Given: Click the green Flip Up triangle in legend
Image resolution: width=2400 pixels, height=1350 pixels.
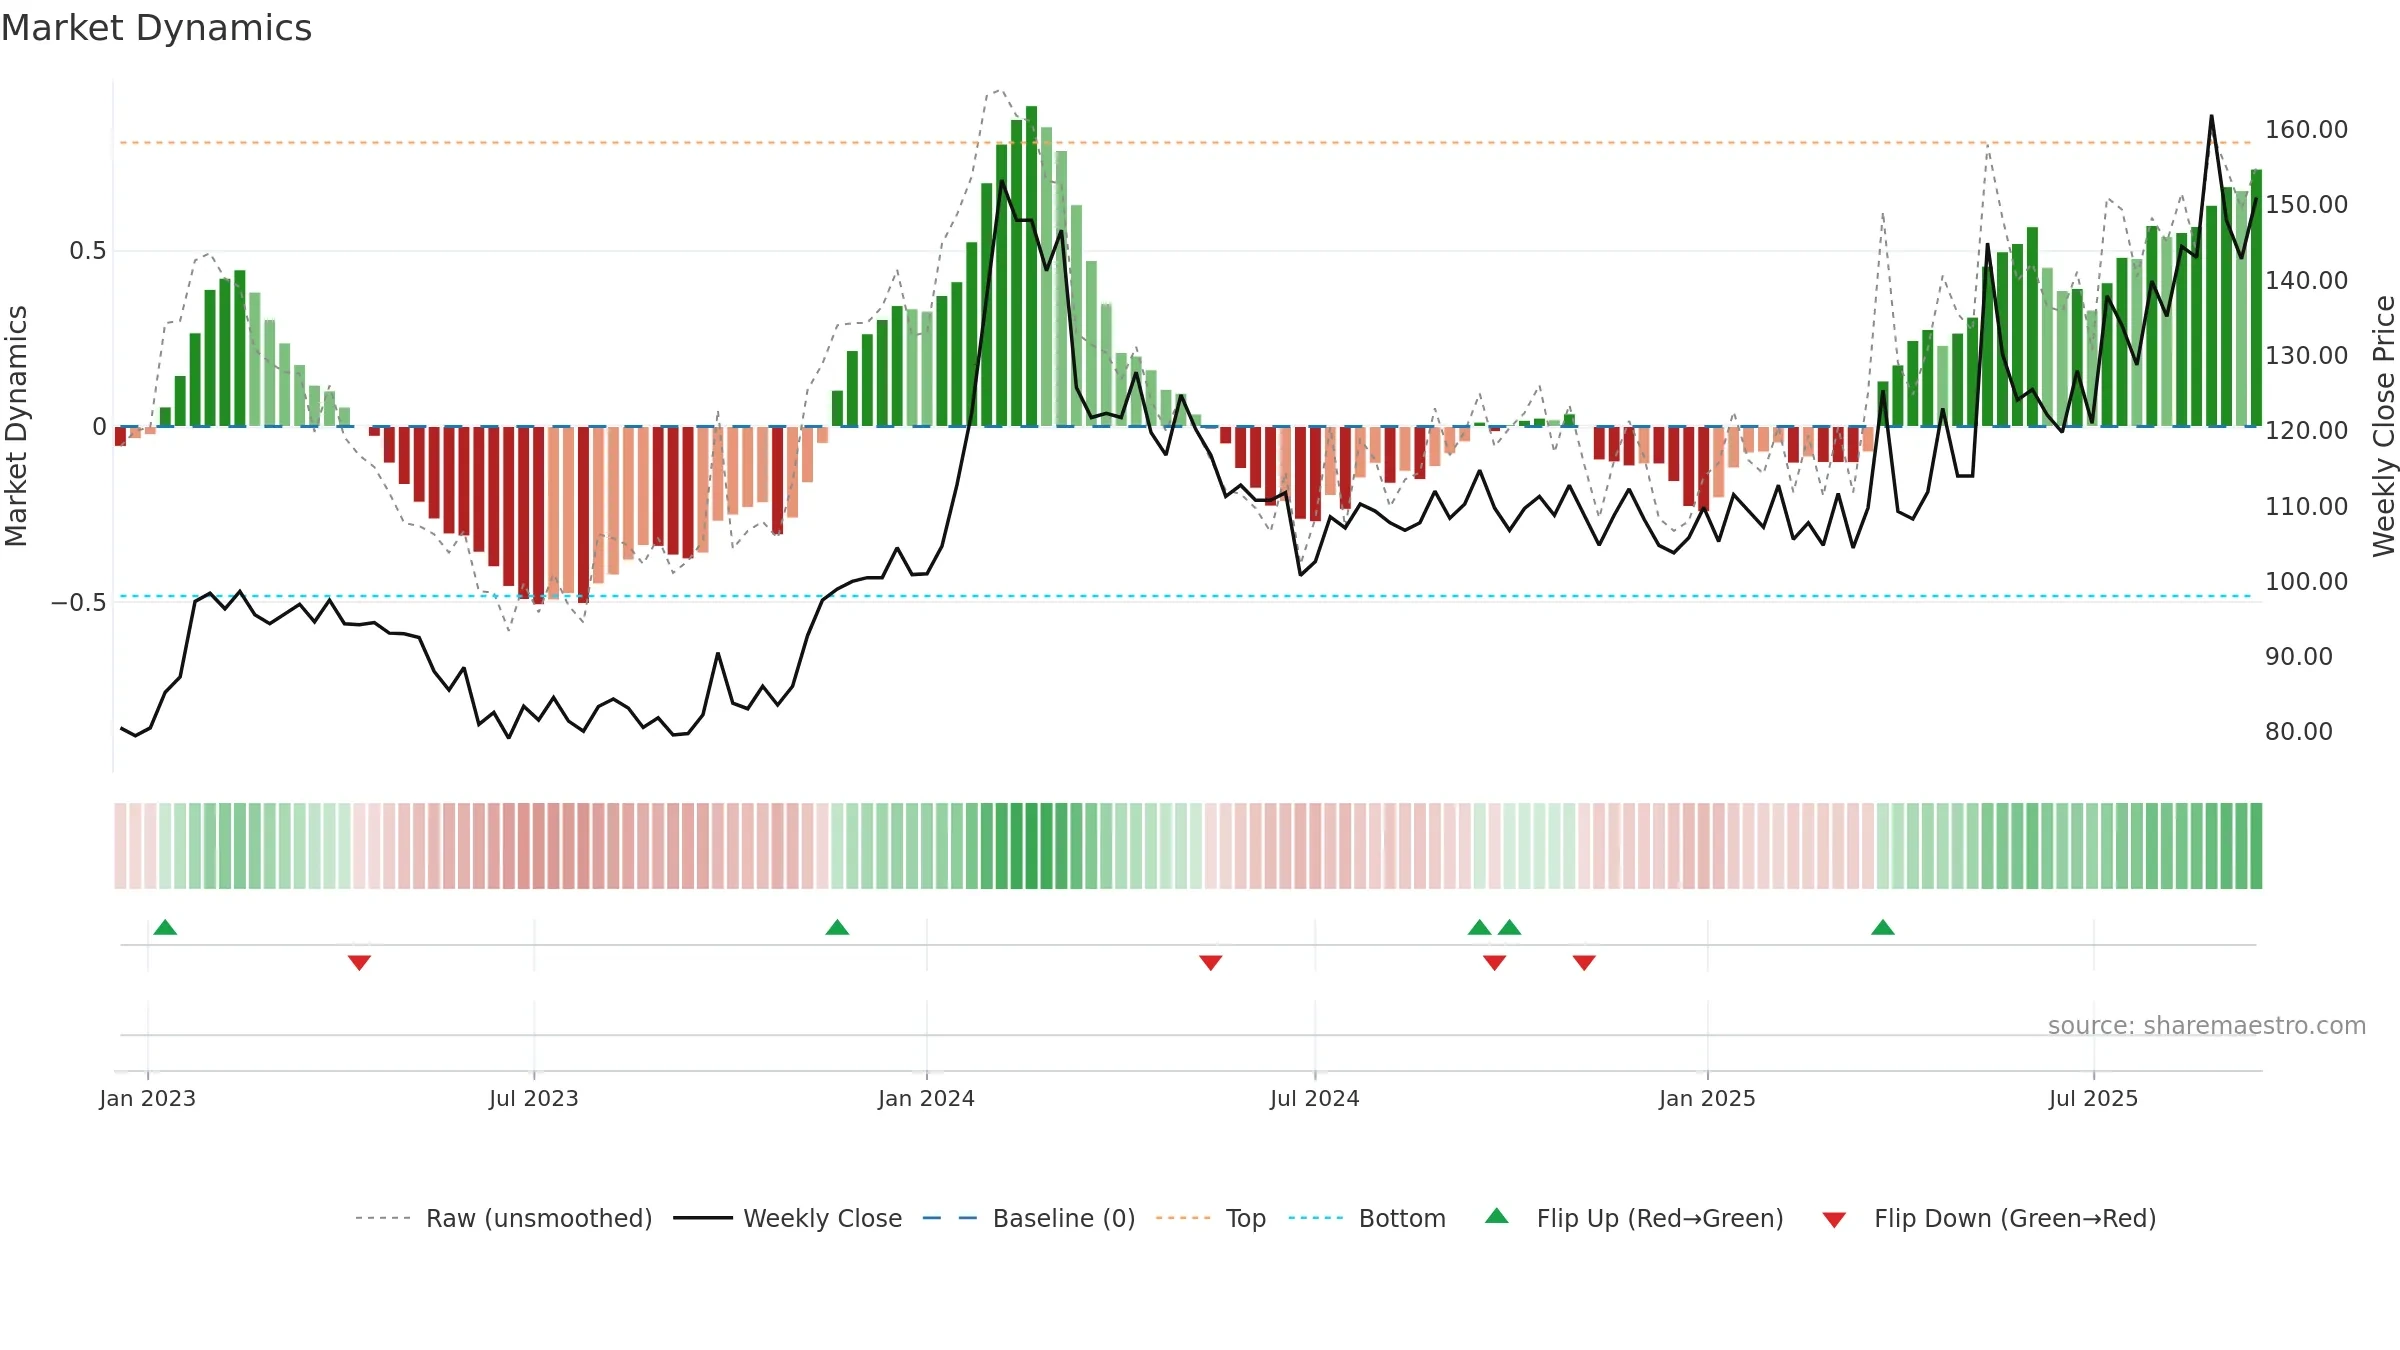Looking at the screenshot, I should [1497, 1217].
